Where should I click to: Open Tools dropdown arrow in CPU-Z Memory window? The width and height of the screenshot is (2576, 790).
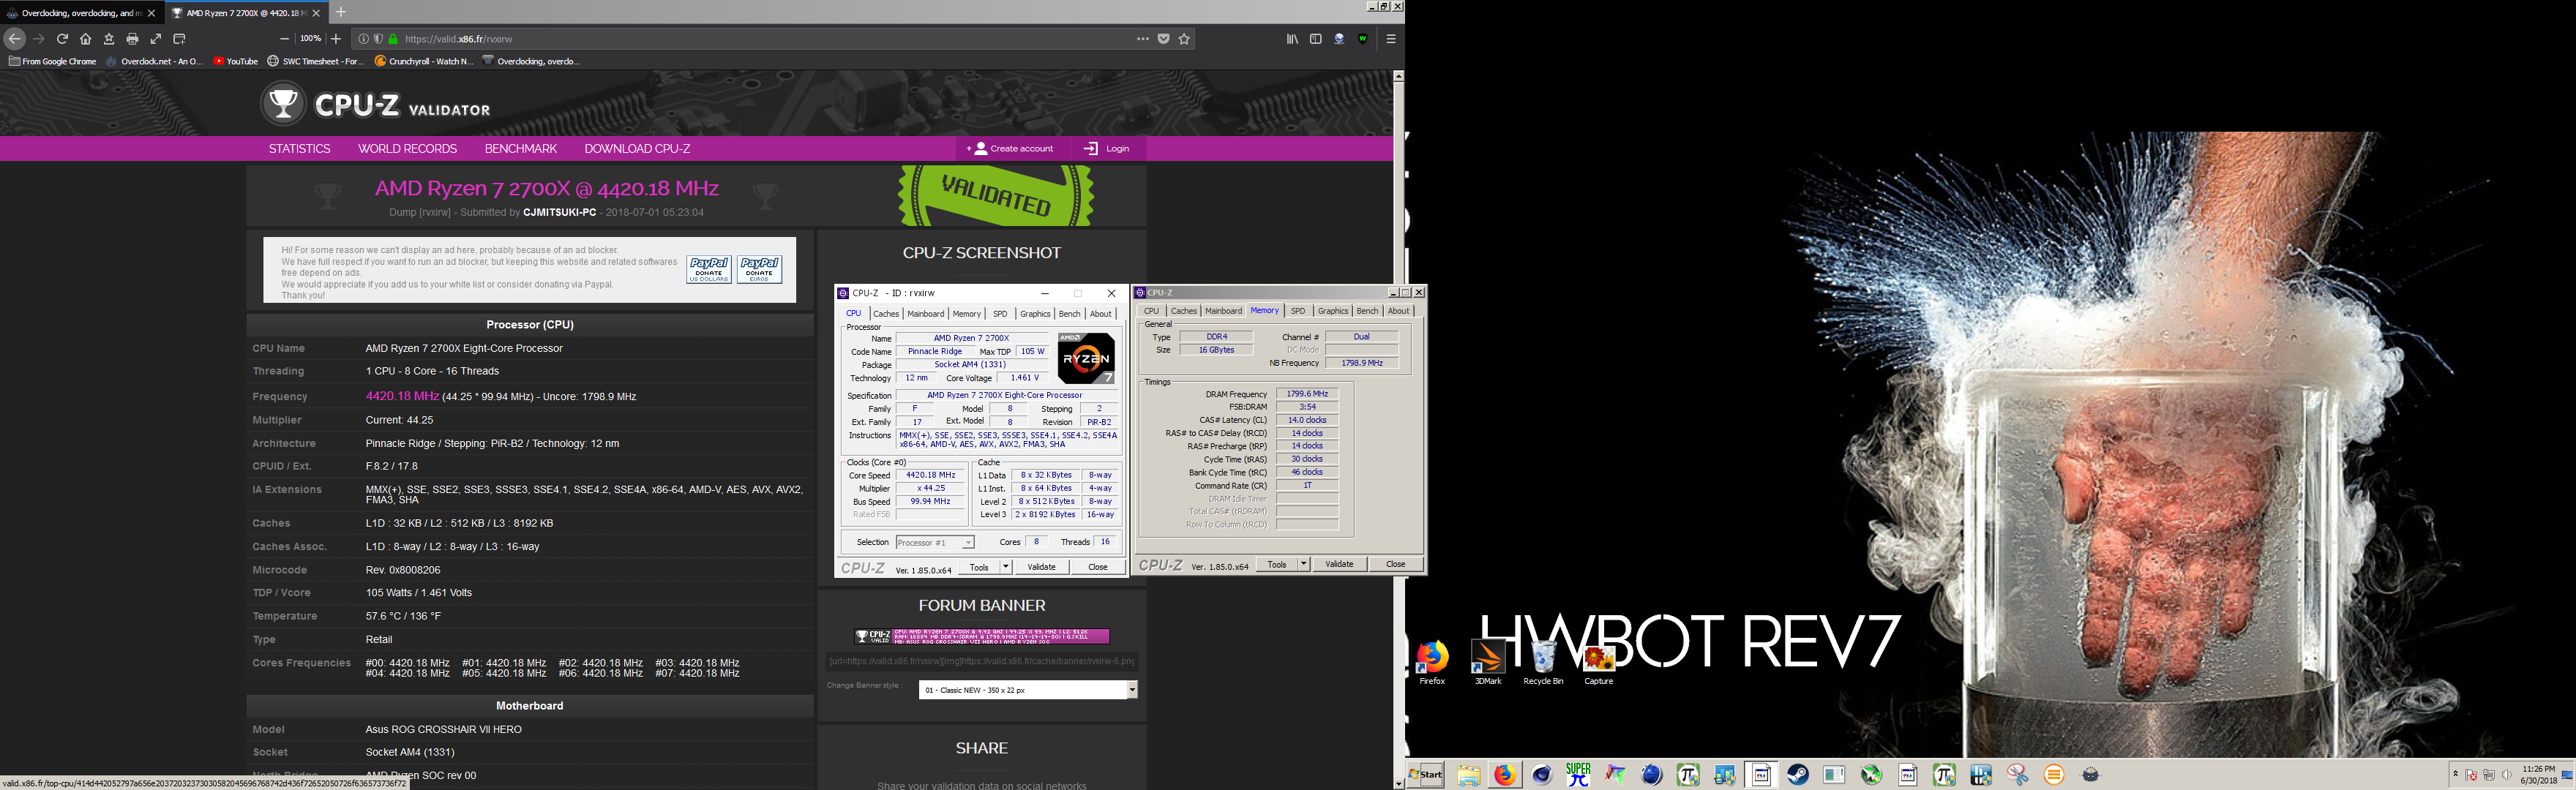click(1303, 564)
